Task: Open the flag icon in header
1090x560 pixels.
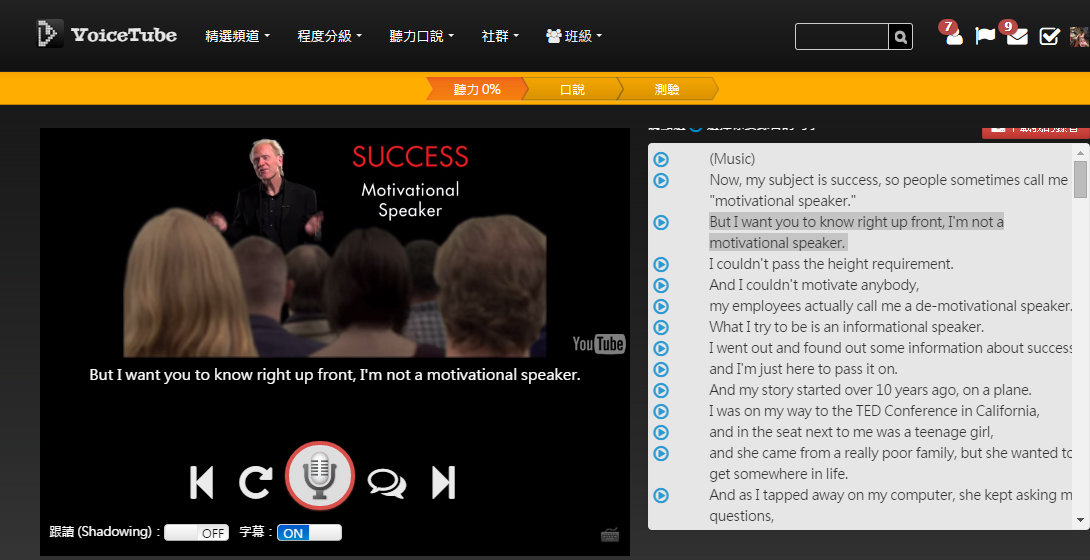Action: (x=985, y=36)
